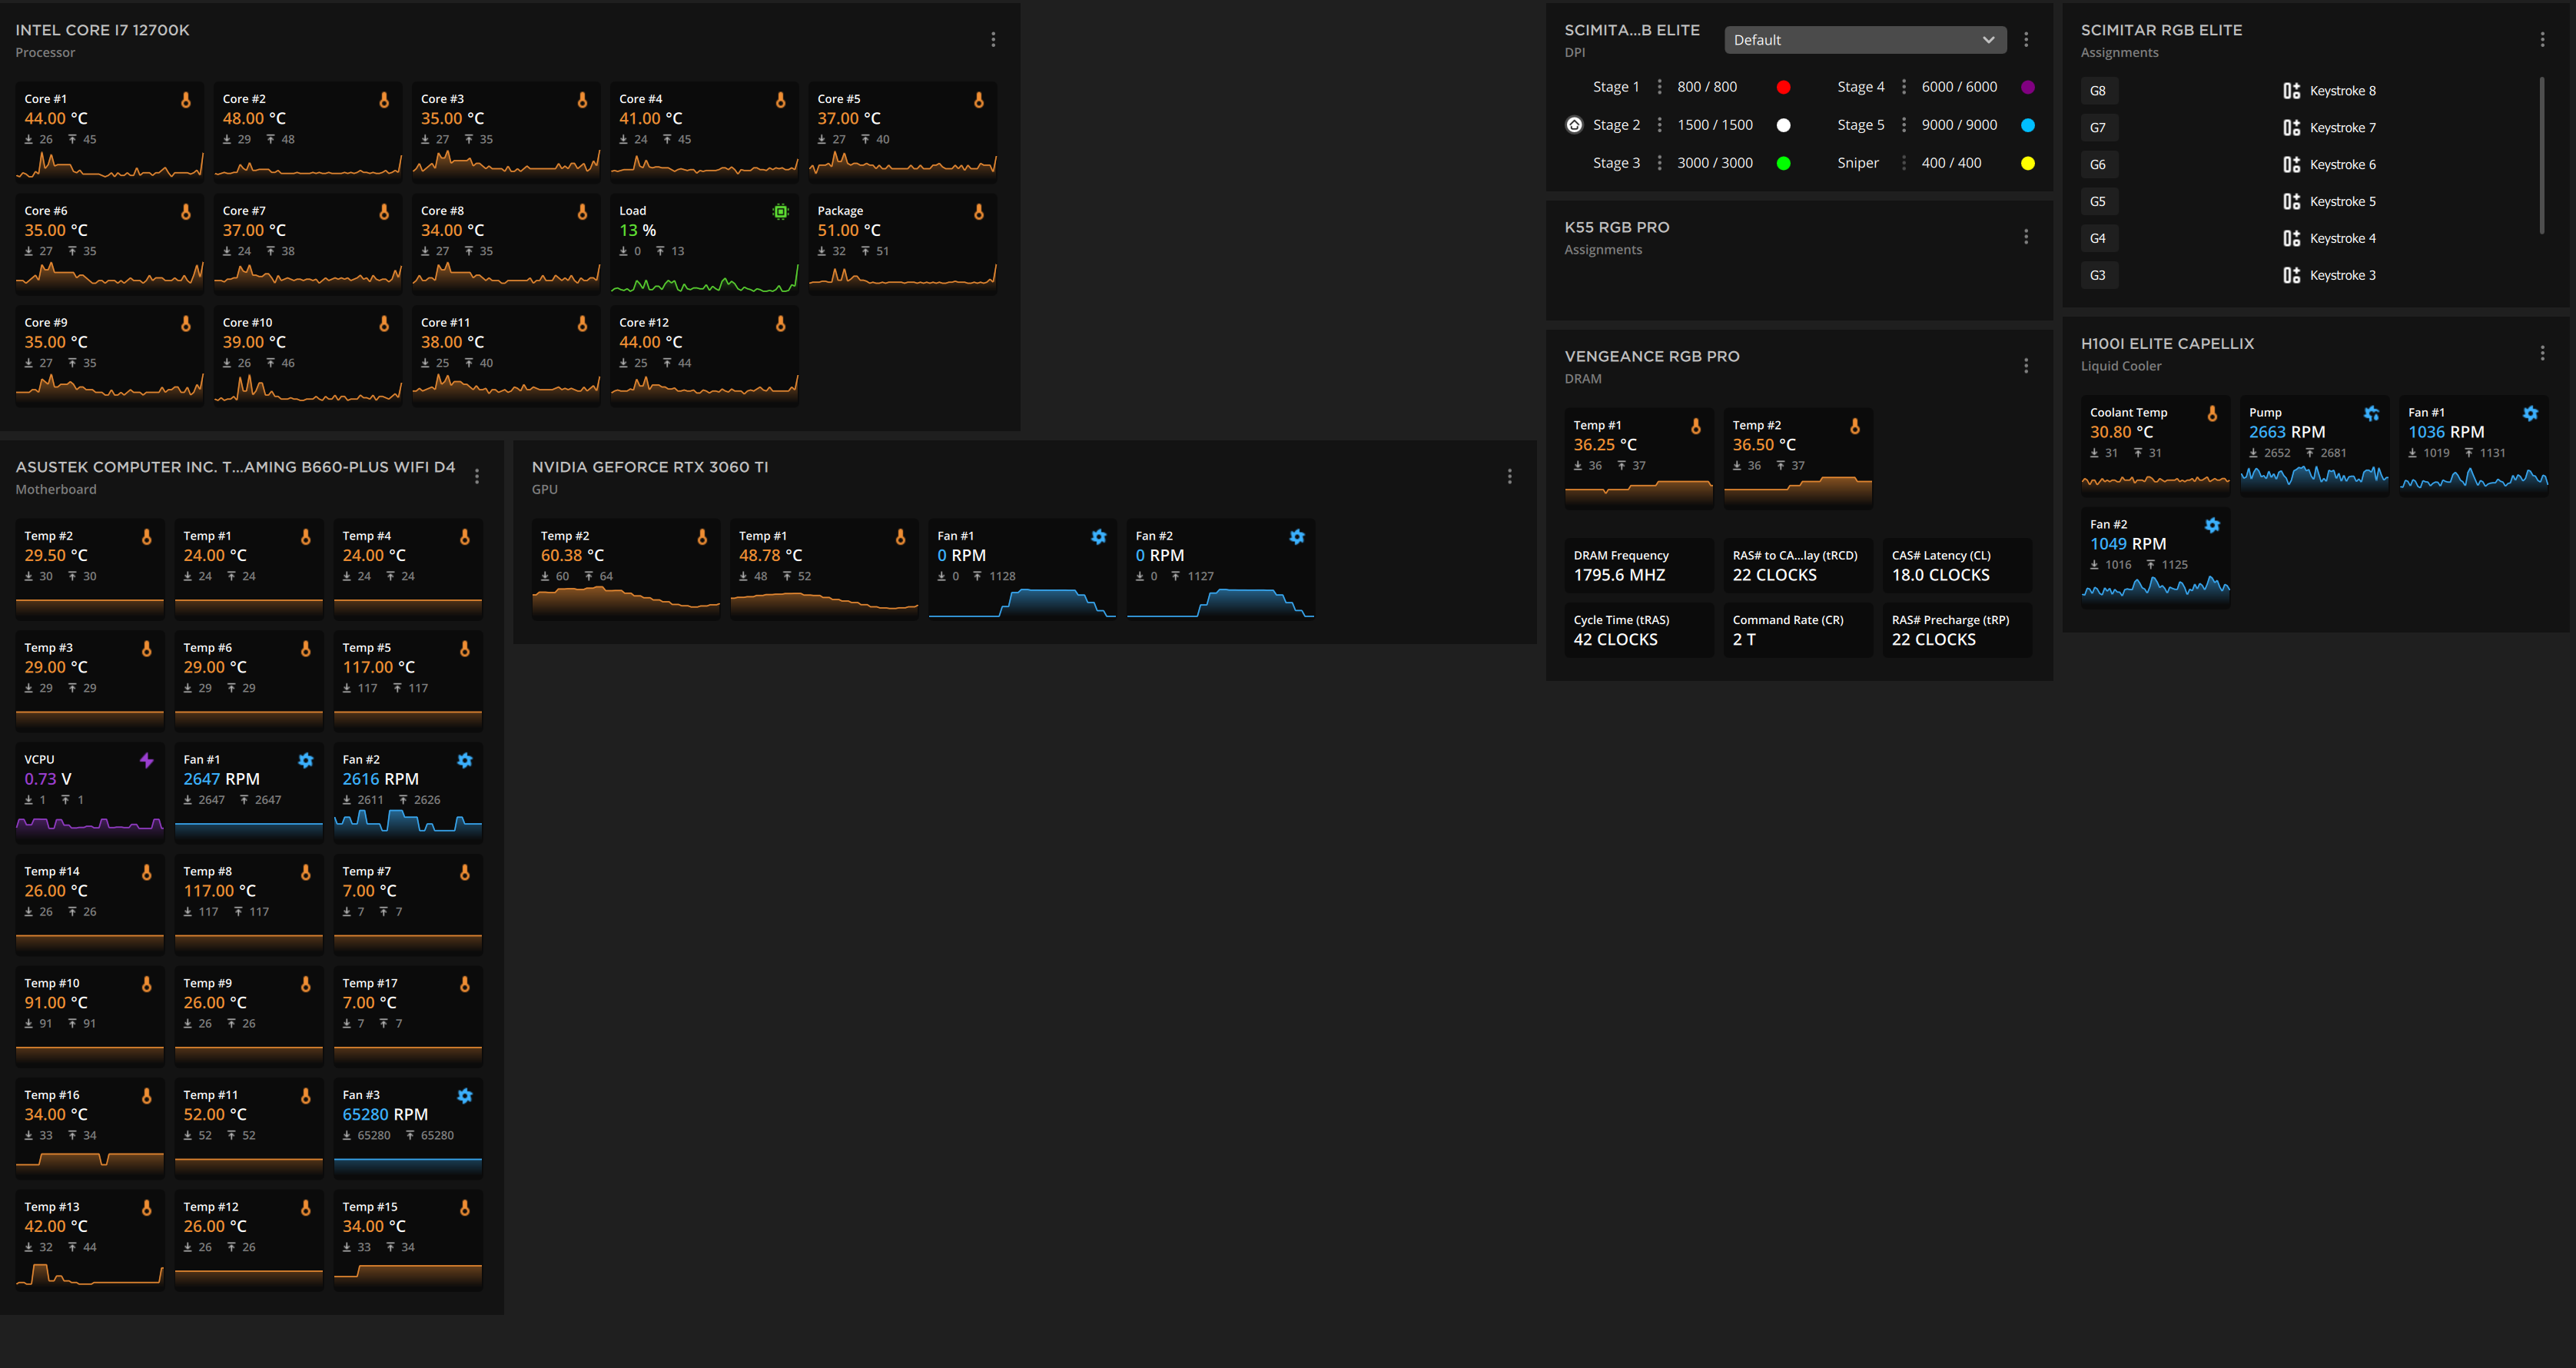Open the Scimitar DPI panel three-dot menu

click(x=2026, y=39)
